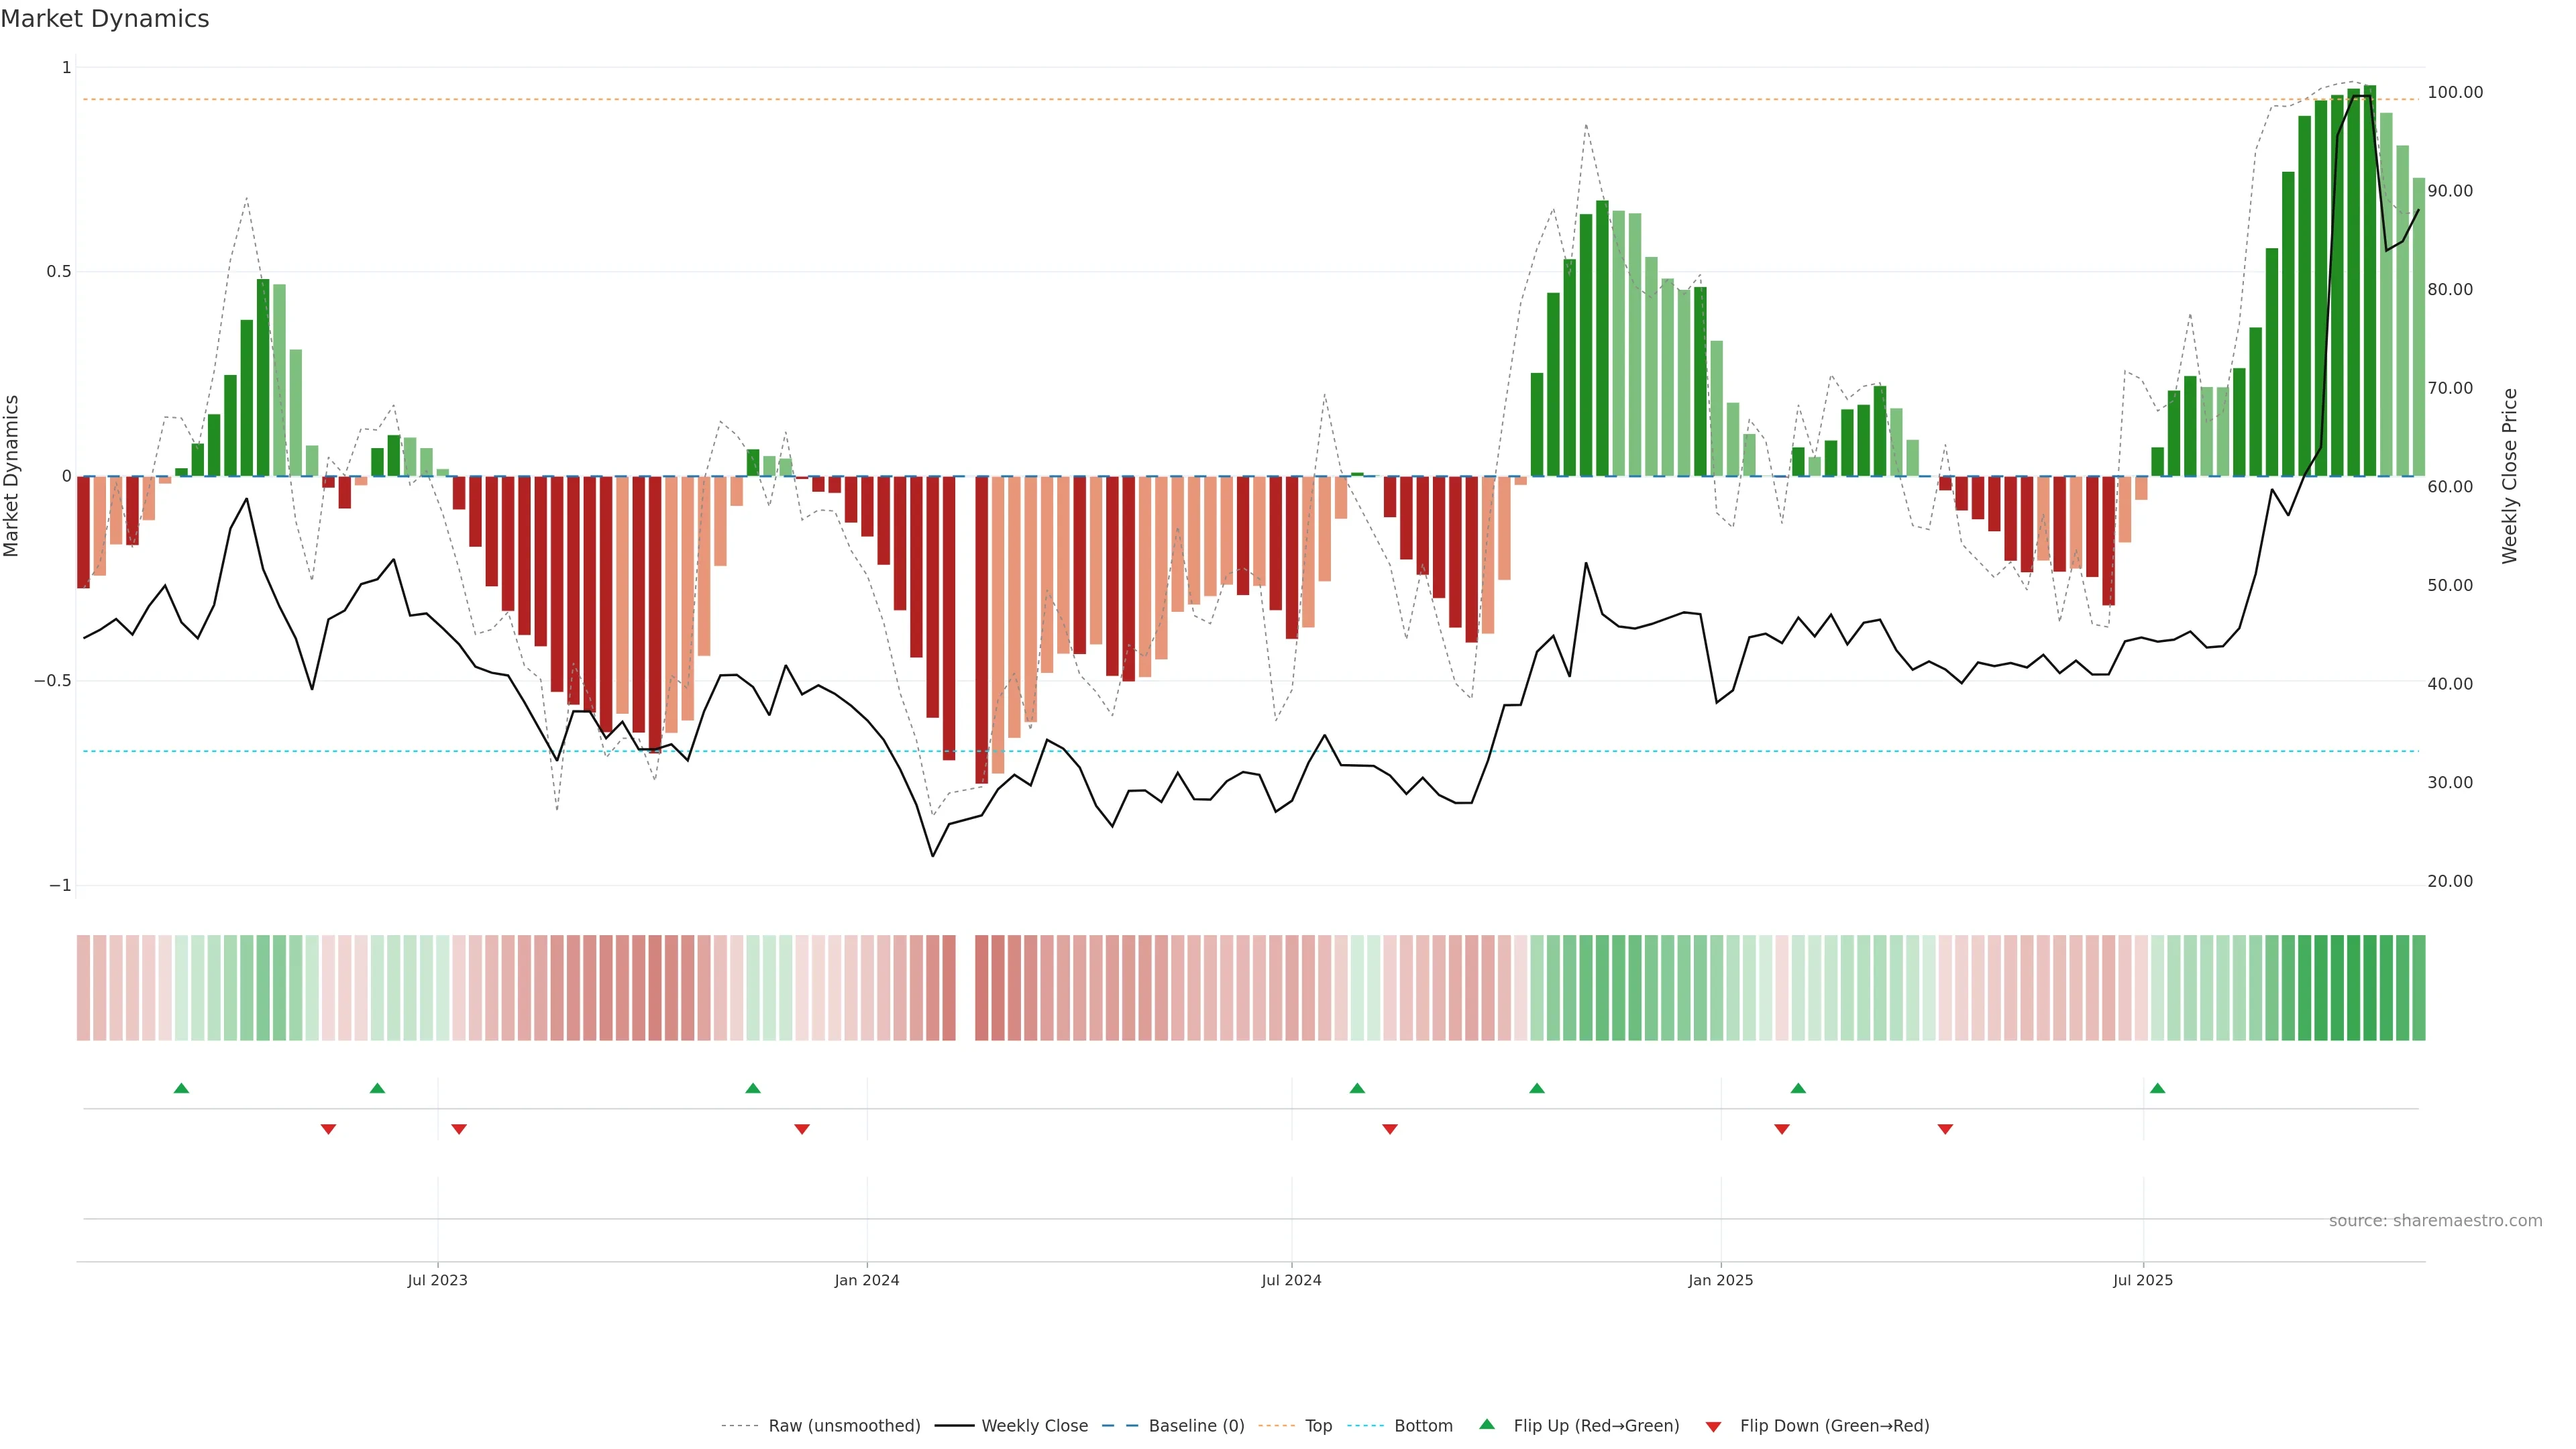The height and width of the screenshot is (1449, 2576).
Task: Click the first red Flip Down marker
Action: pos(328,1129)
